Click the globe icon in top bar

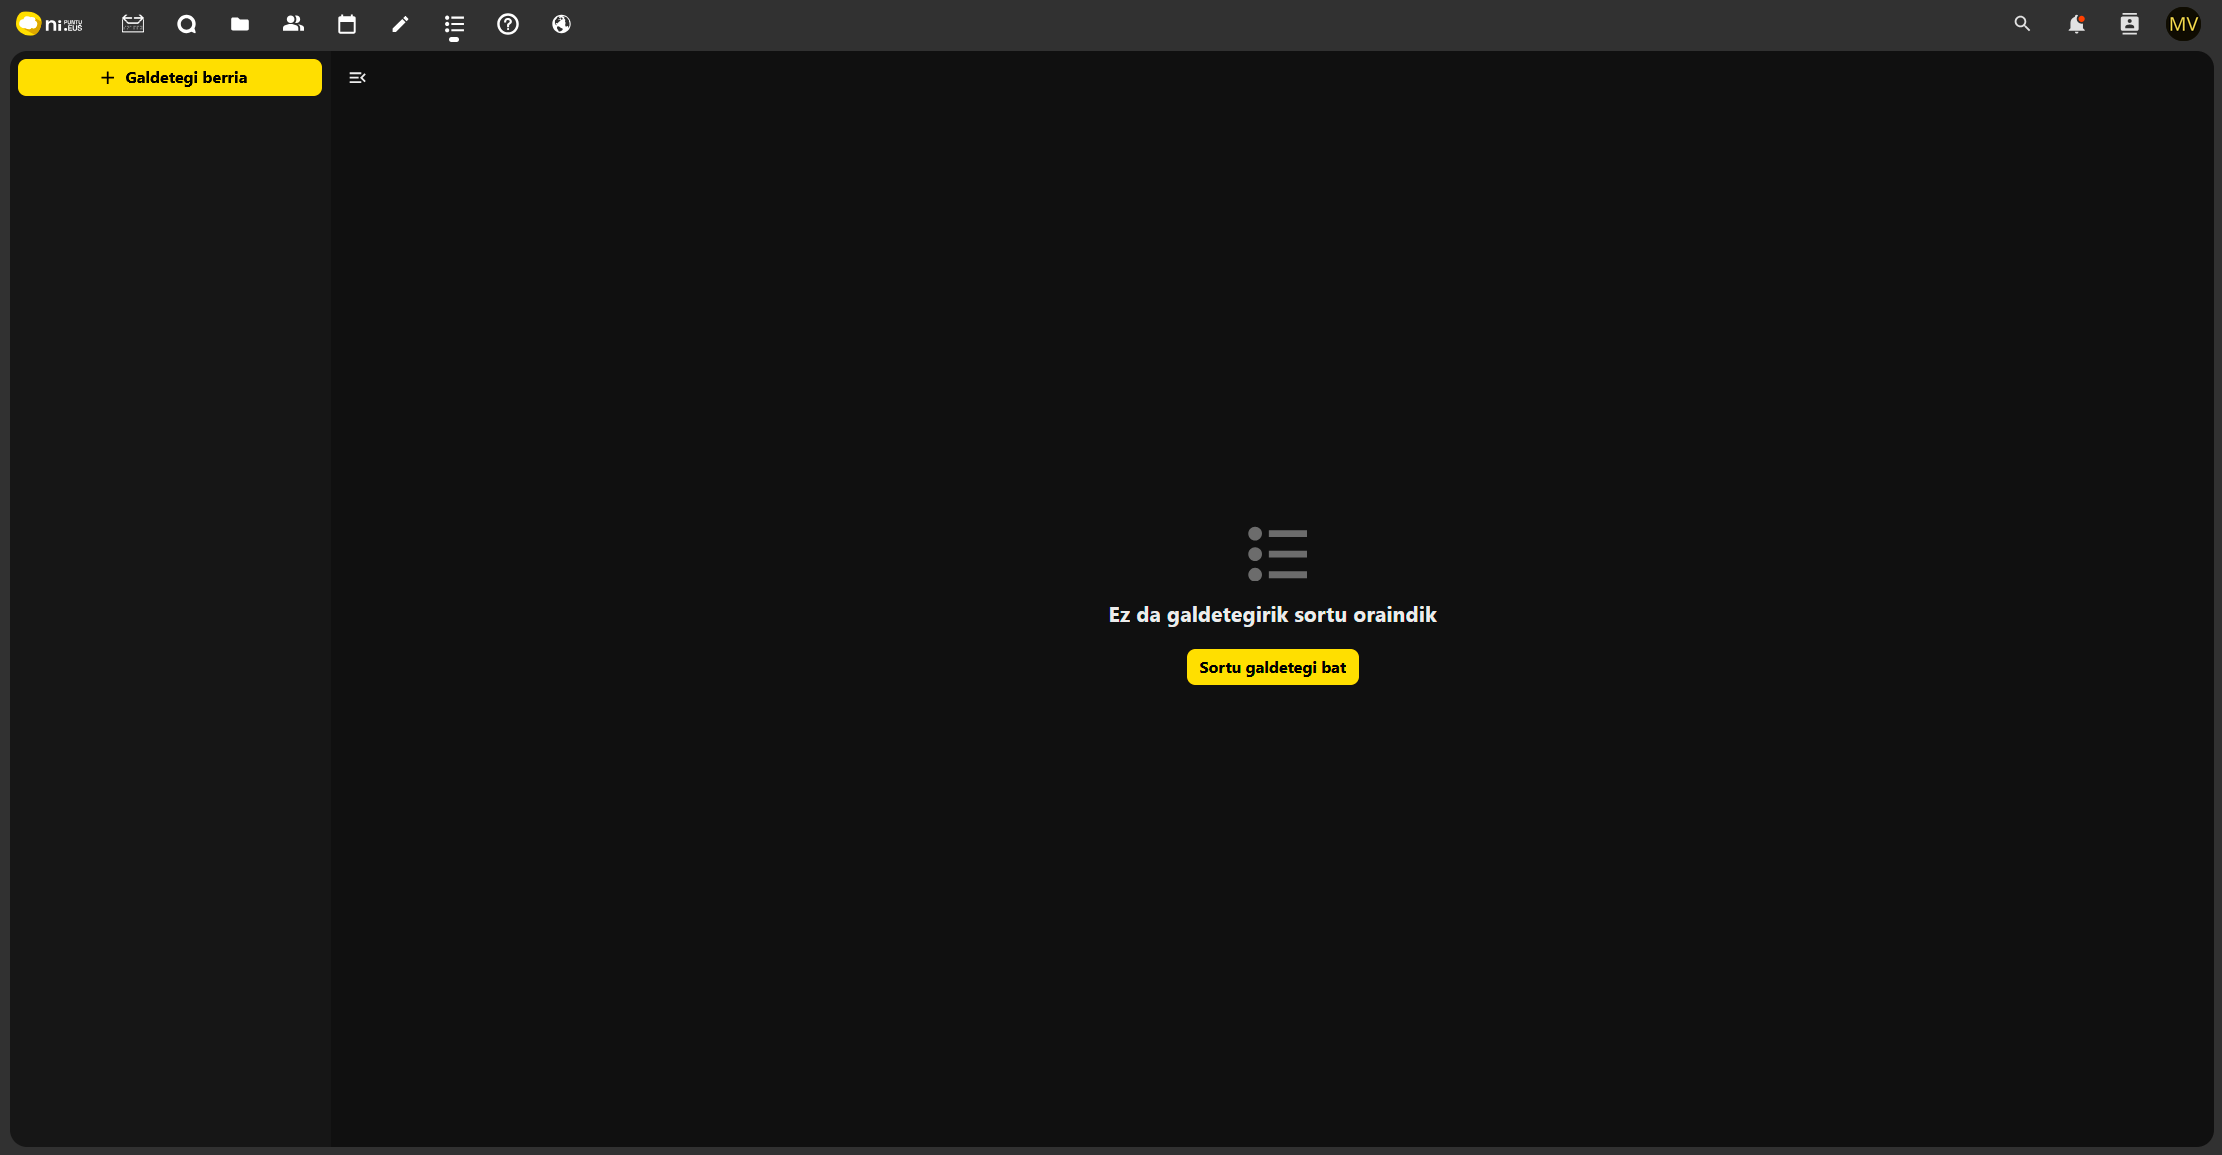pos(561,24)
